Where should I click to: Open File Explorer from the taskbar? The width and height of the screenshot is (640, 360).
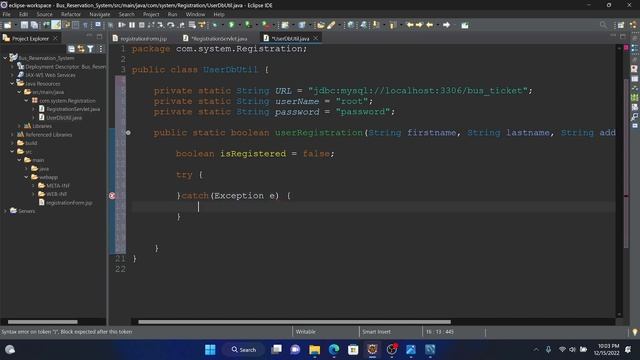(x=315, y=350)
